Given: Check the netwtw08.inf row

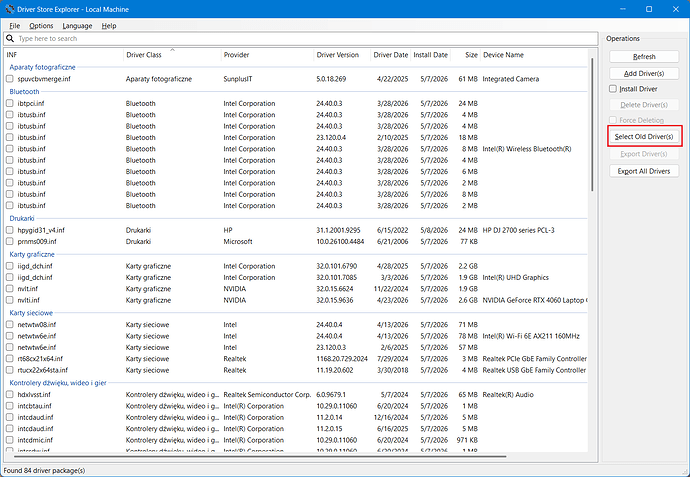Looking at the screenshot, I should tap(10, 324).
